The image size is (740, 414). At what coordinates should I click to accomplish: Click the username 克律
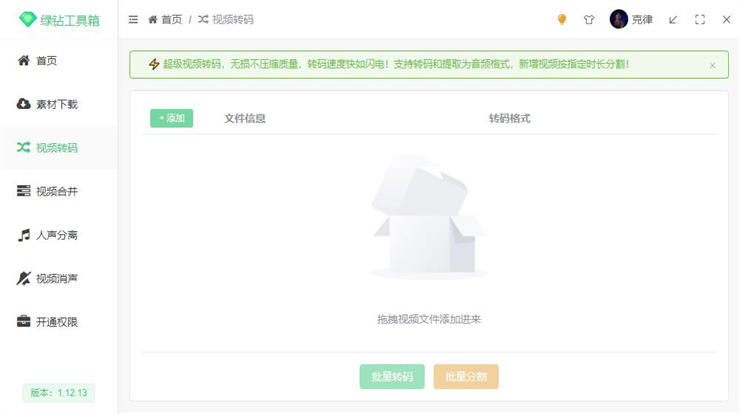click(x=642, y=19)
